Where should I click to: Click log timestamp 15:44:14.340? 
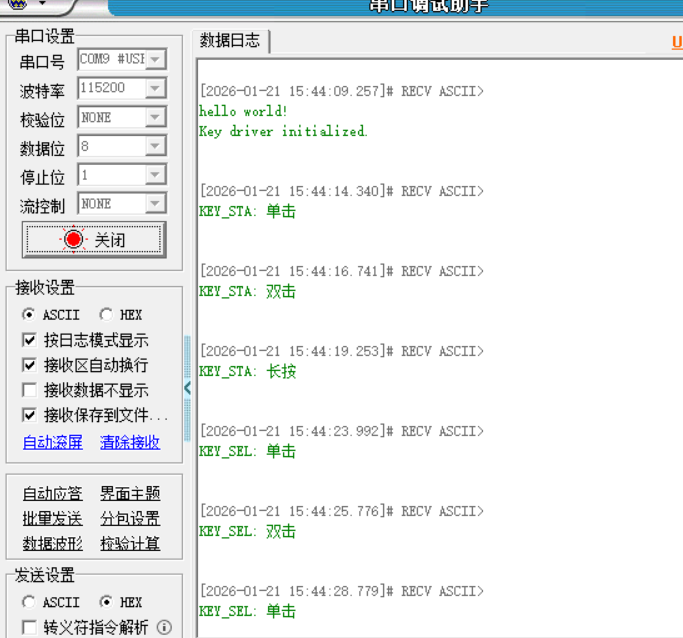(334, 191)
